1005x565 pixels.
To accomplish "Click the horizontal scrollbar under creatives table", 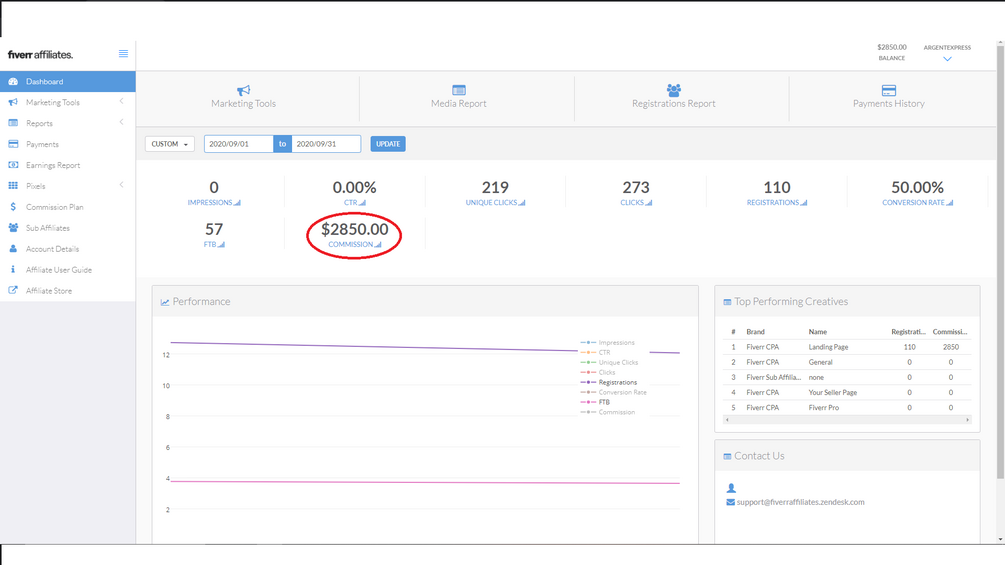I will point(847,420).
